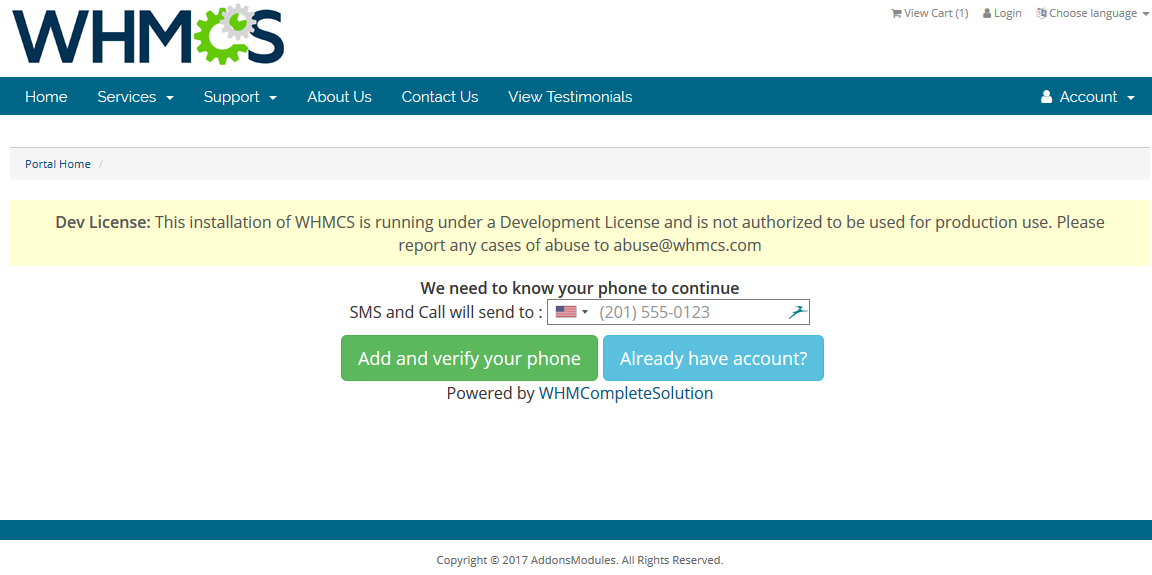Click the Dev License notice text

[580, 234]
